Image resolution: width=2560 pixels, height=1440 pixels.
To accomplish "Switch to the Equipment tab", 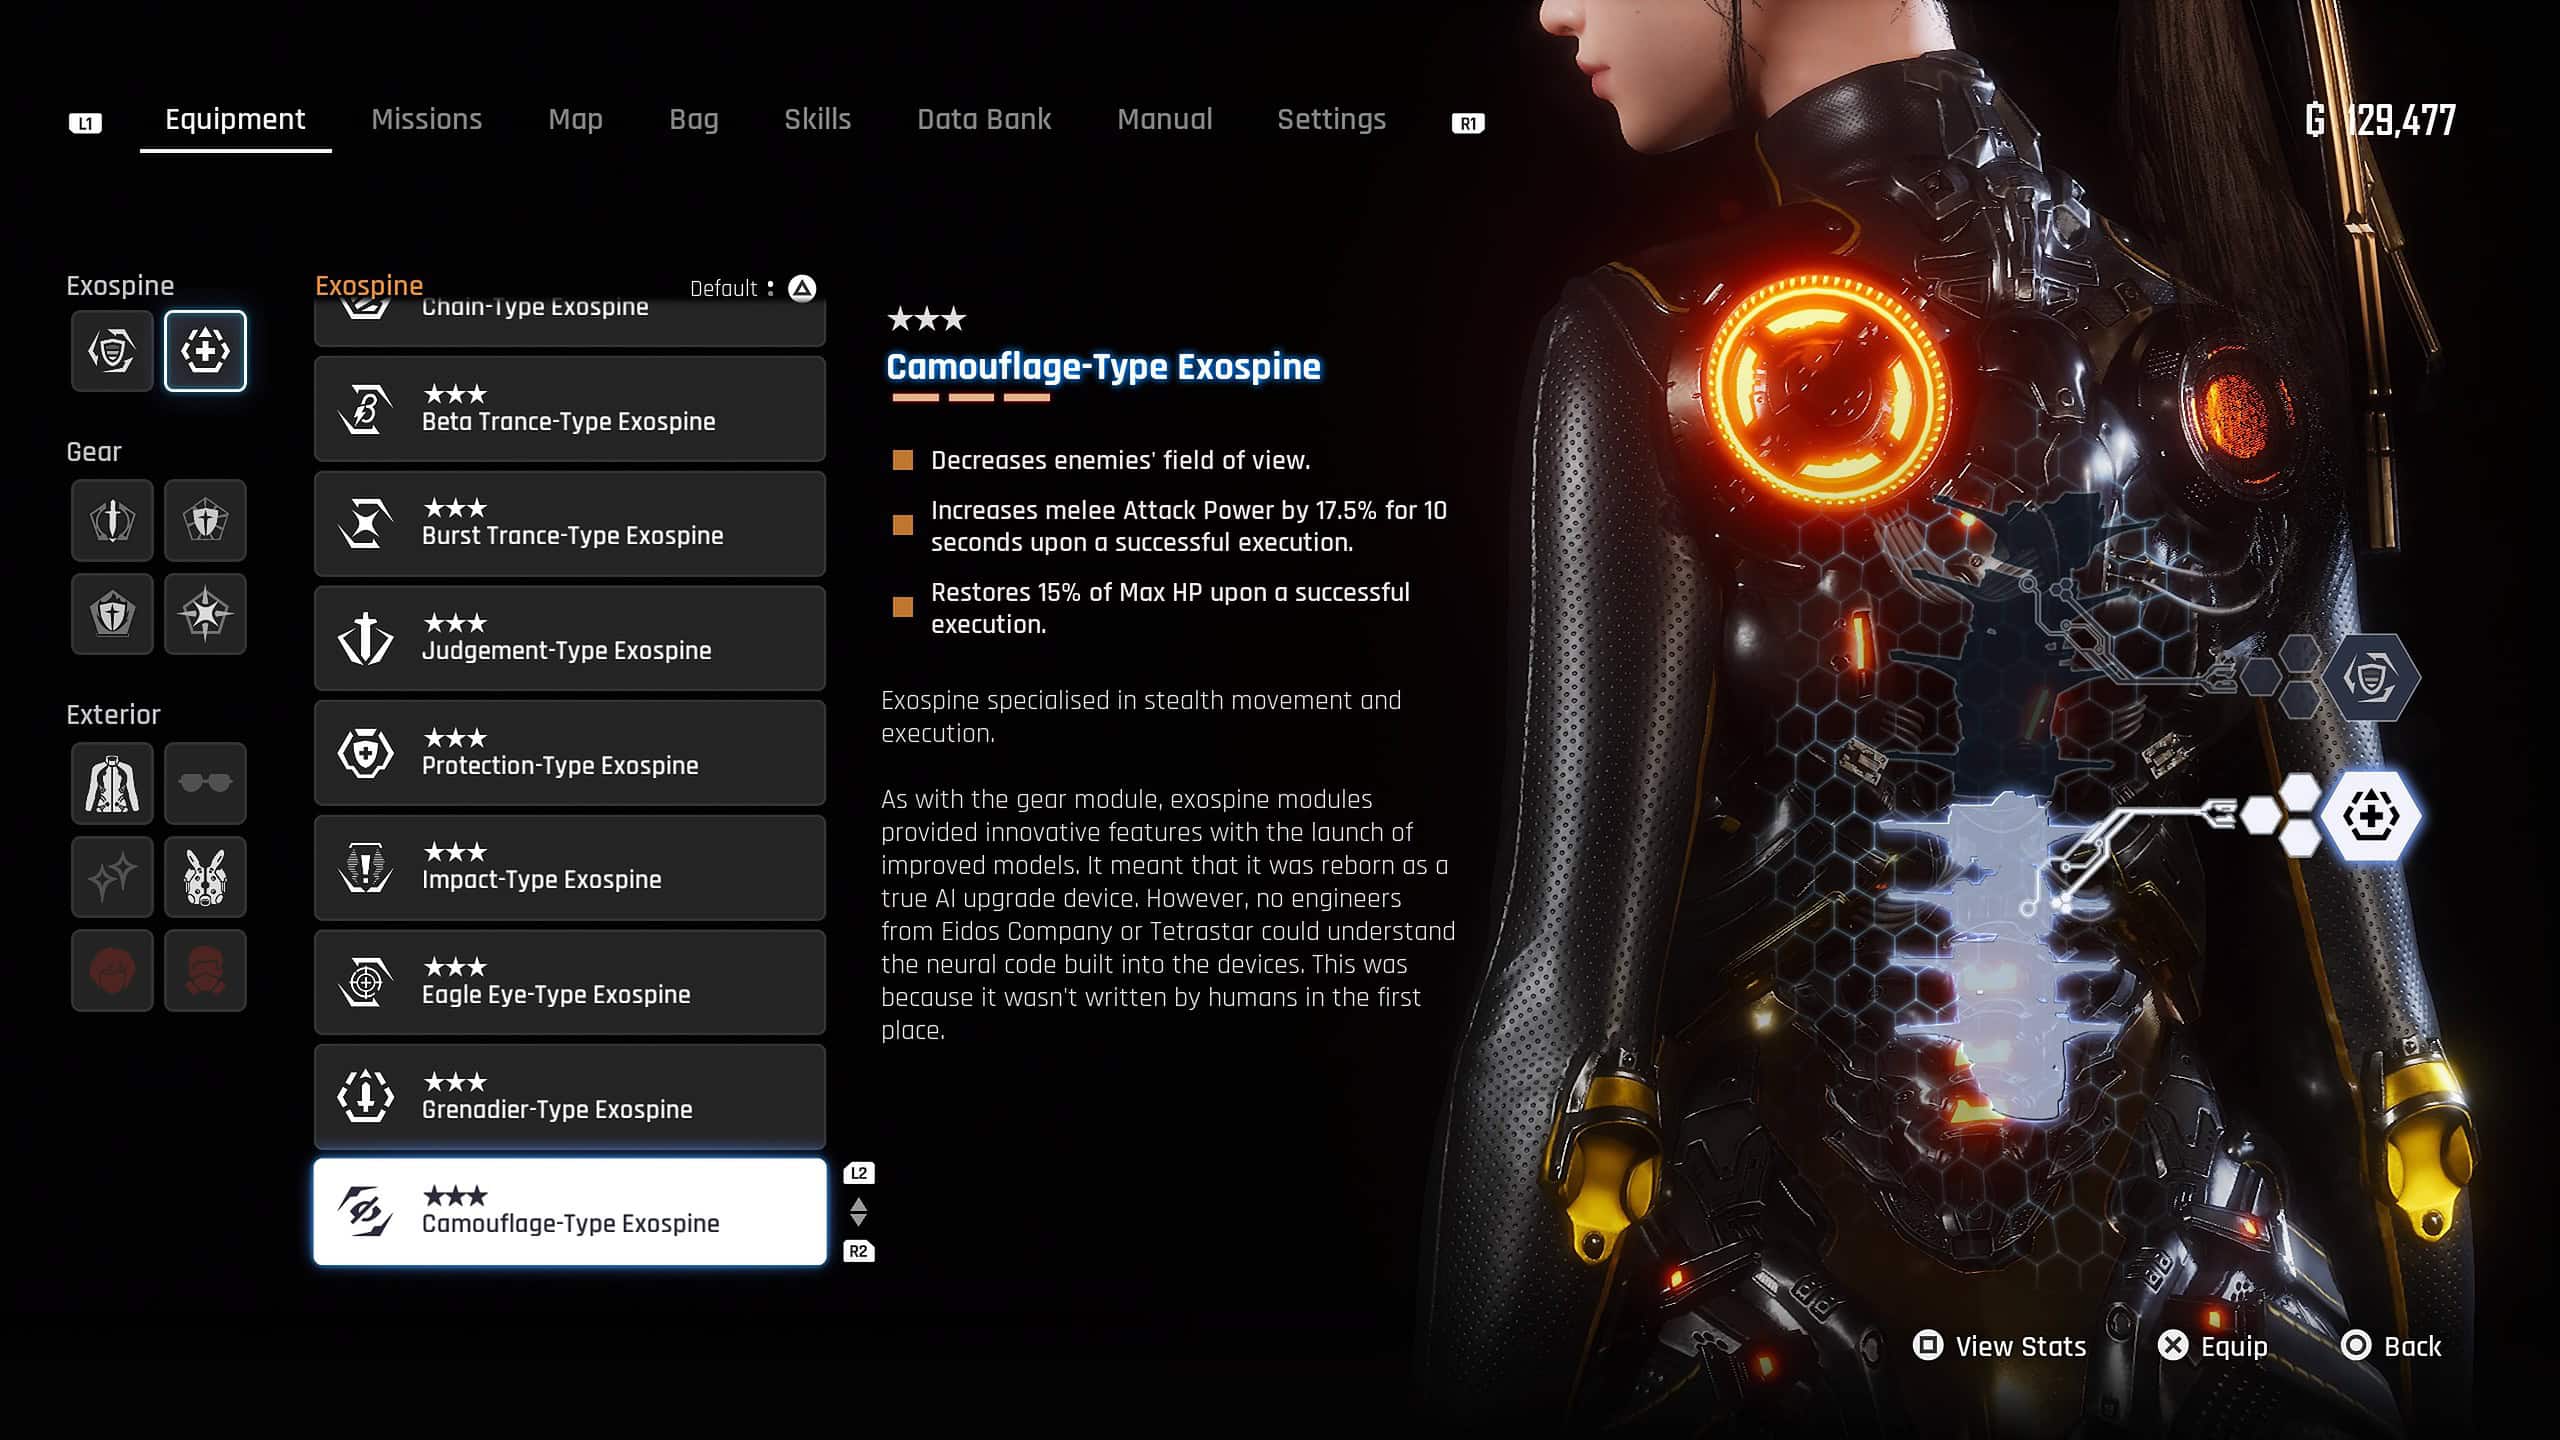I will (x=235, y=120).
